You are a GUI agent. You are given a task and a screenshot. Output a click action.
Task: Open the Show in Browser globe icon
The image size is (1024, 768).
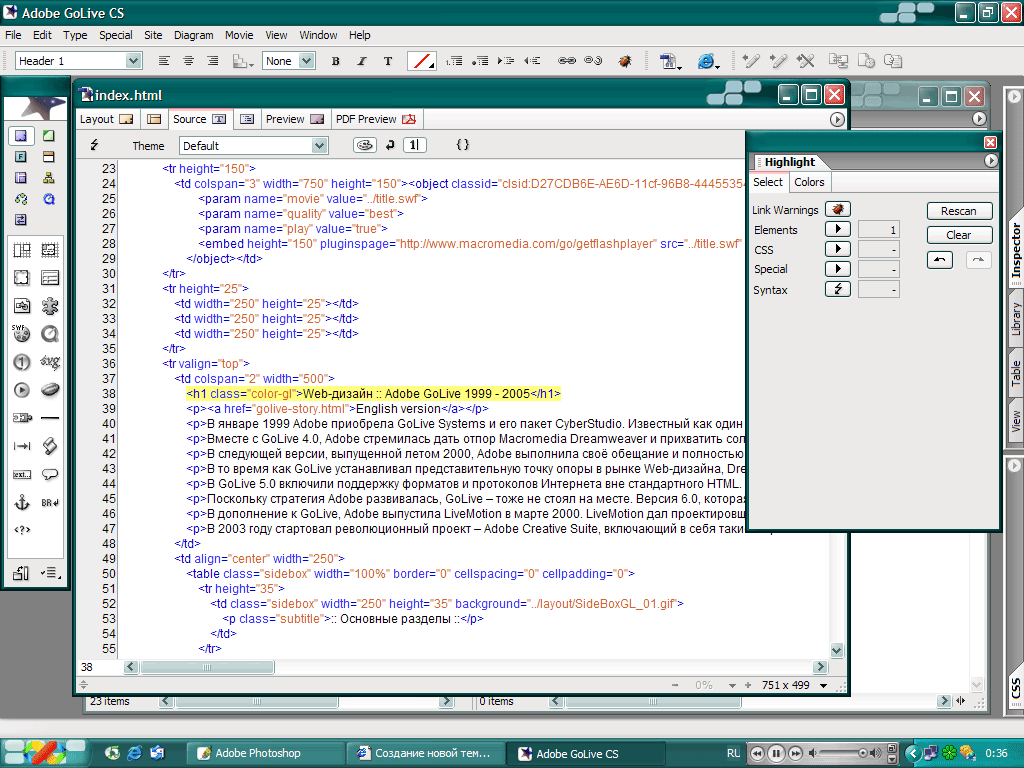707,61
